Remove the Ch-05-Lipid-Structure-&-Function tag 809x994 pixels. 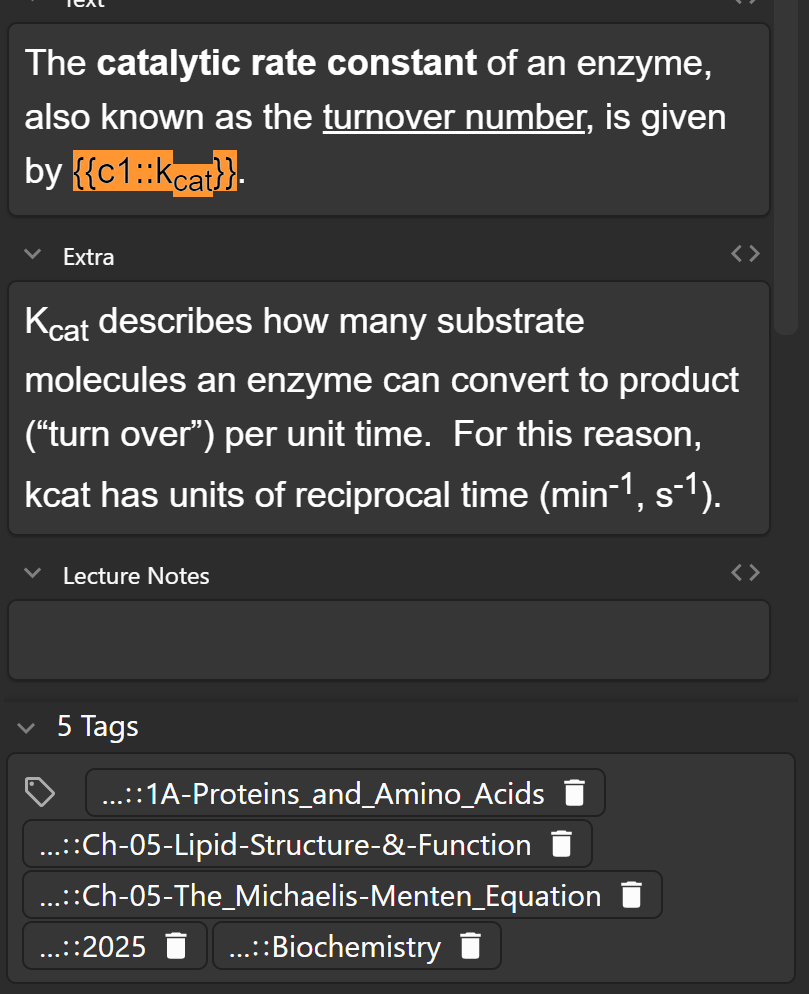[561, 845]
